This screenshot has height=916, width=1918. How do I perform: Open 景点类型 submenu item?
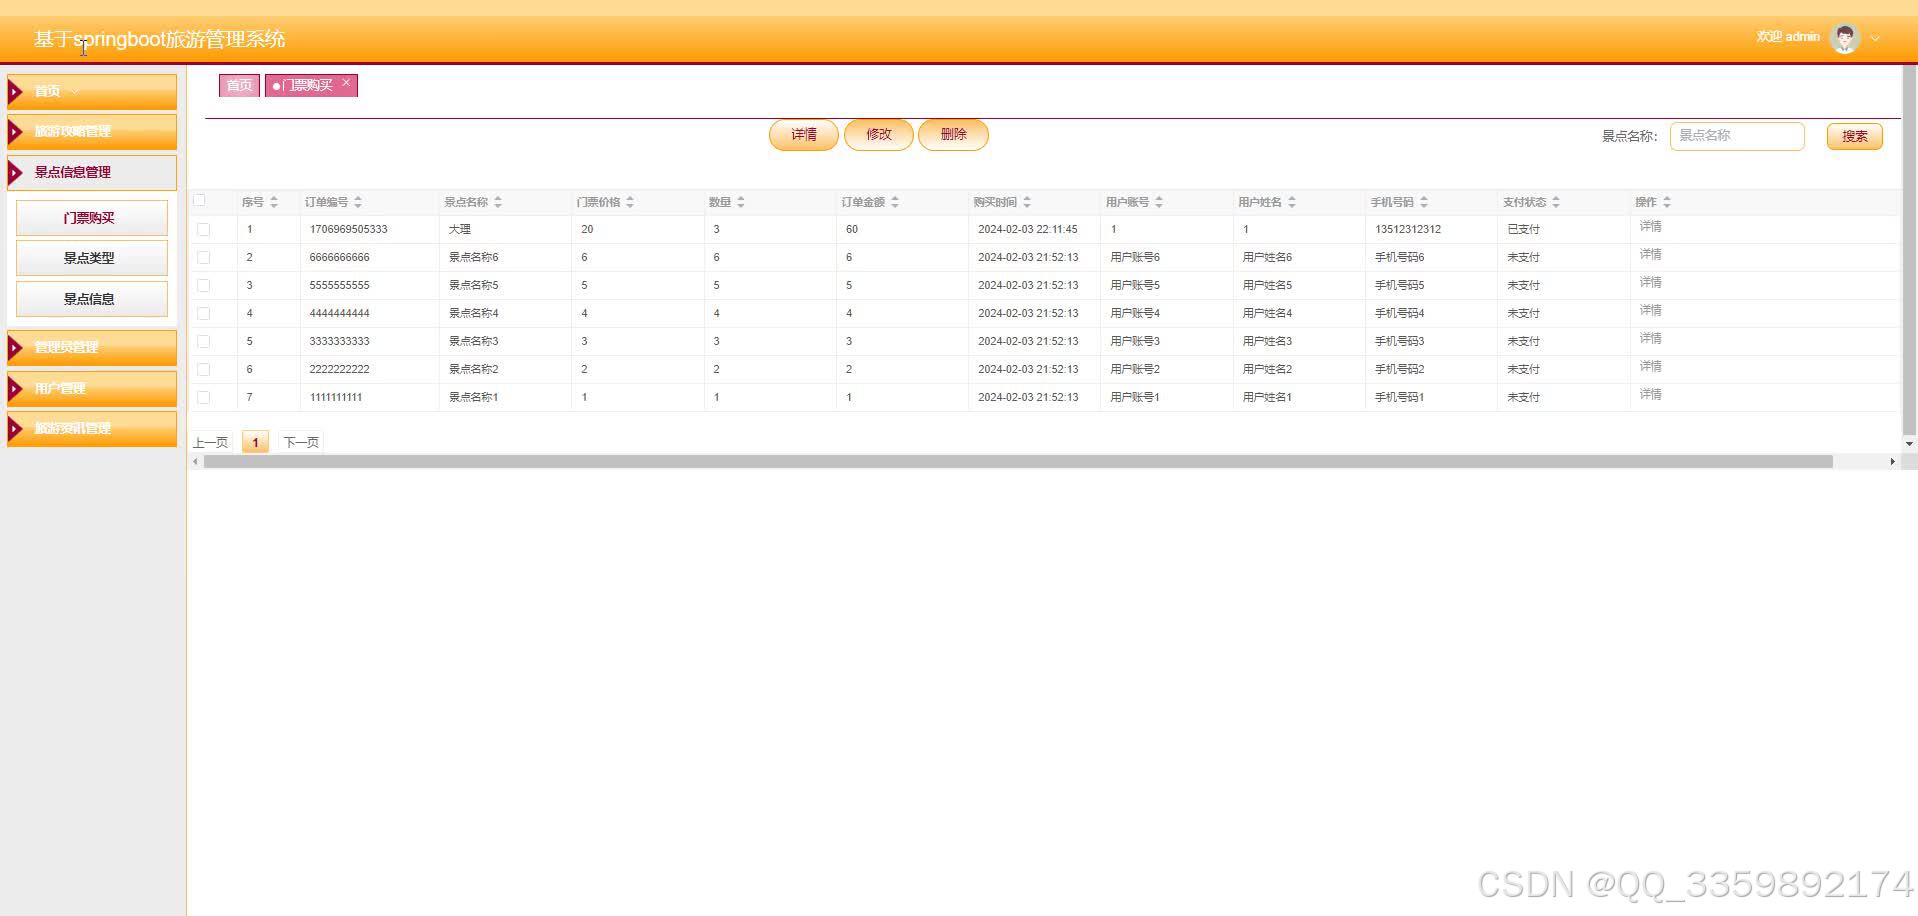91,258
